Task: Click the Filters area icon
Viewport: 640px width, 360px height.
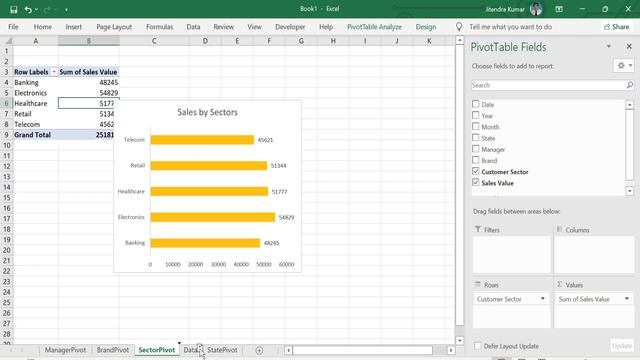Action: click(x=478, y=229)
